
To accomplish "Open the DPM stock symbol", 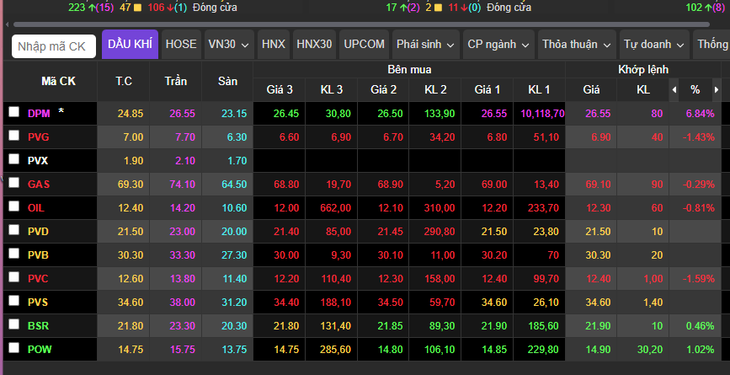I will click(39, 113).
